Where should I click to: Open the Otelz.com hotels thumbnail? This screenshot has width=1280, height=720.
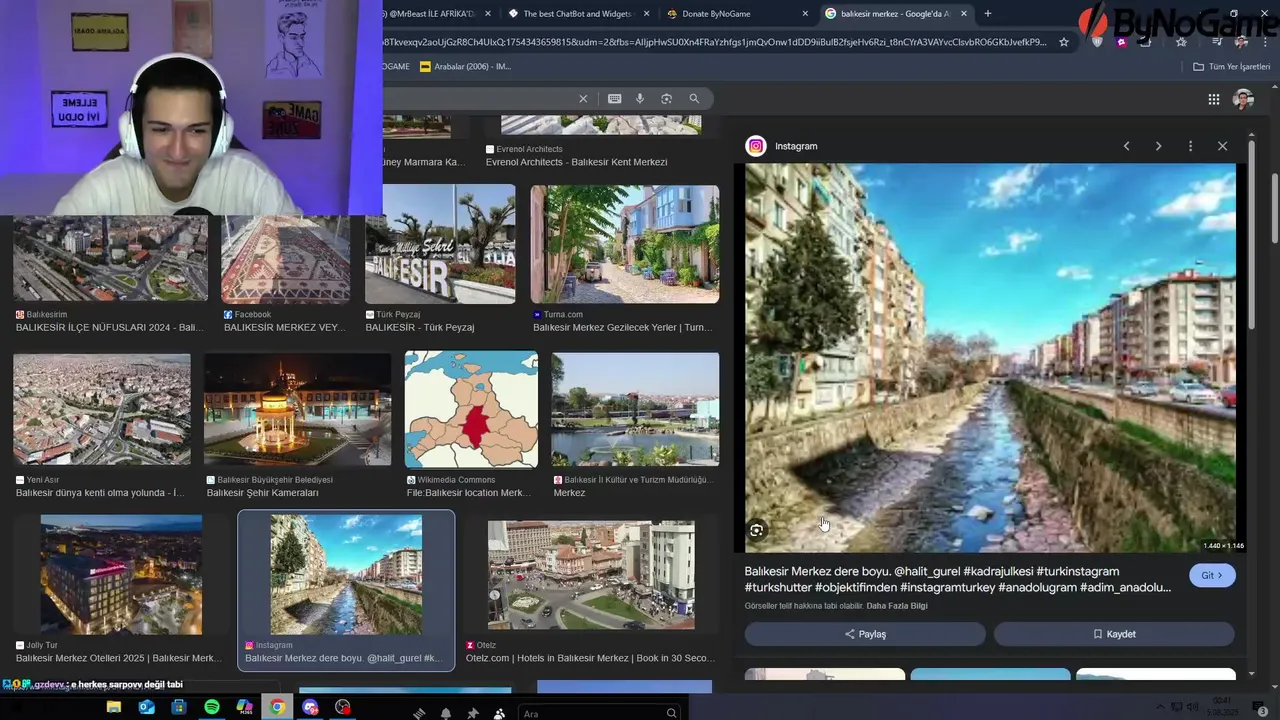591,575
